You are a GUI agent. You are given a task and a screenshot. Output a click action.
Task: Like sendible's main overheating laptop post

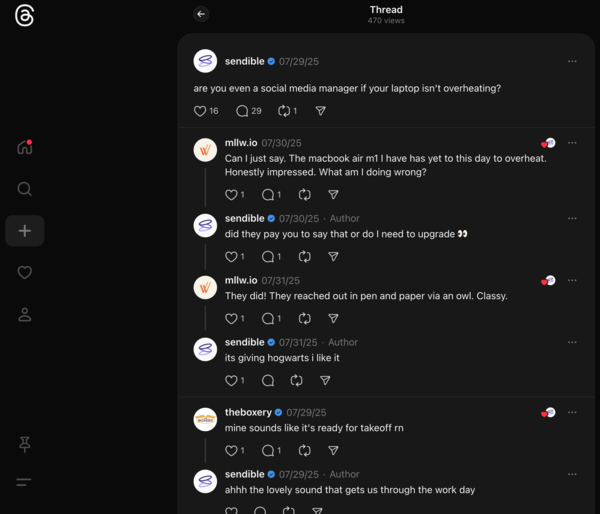pyautogui.click(x=200, y=111)
